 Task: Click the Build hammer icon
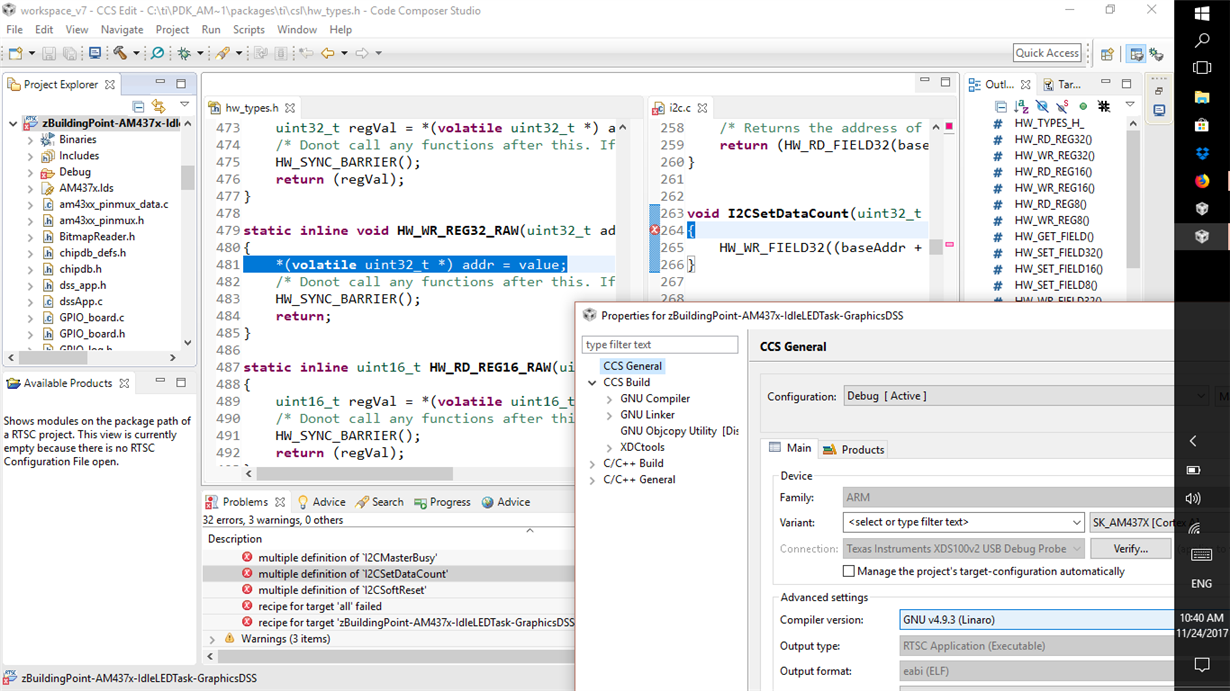point(120,53)
